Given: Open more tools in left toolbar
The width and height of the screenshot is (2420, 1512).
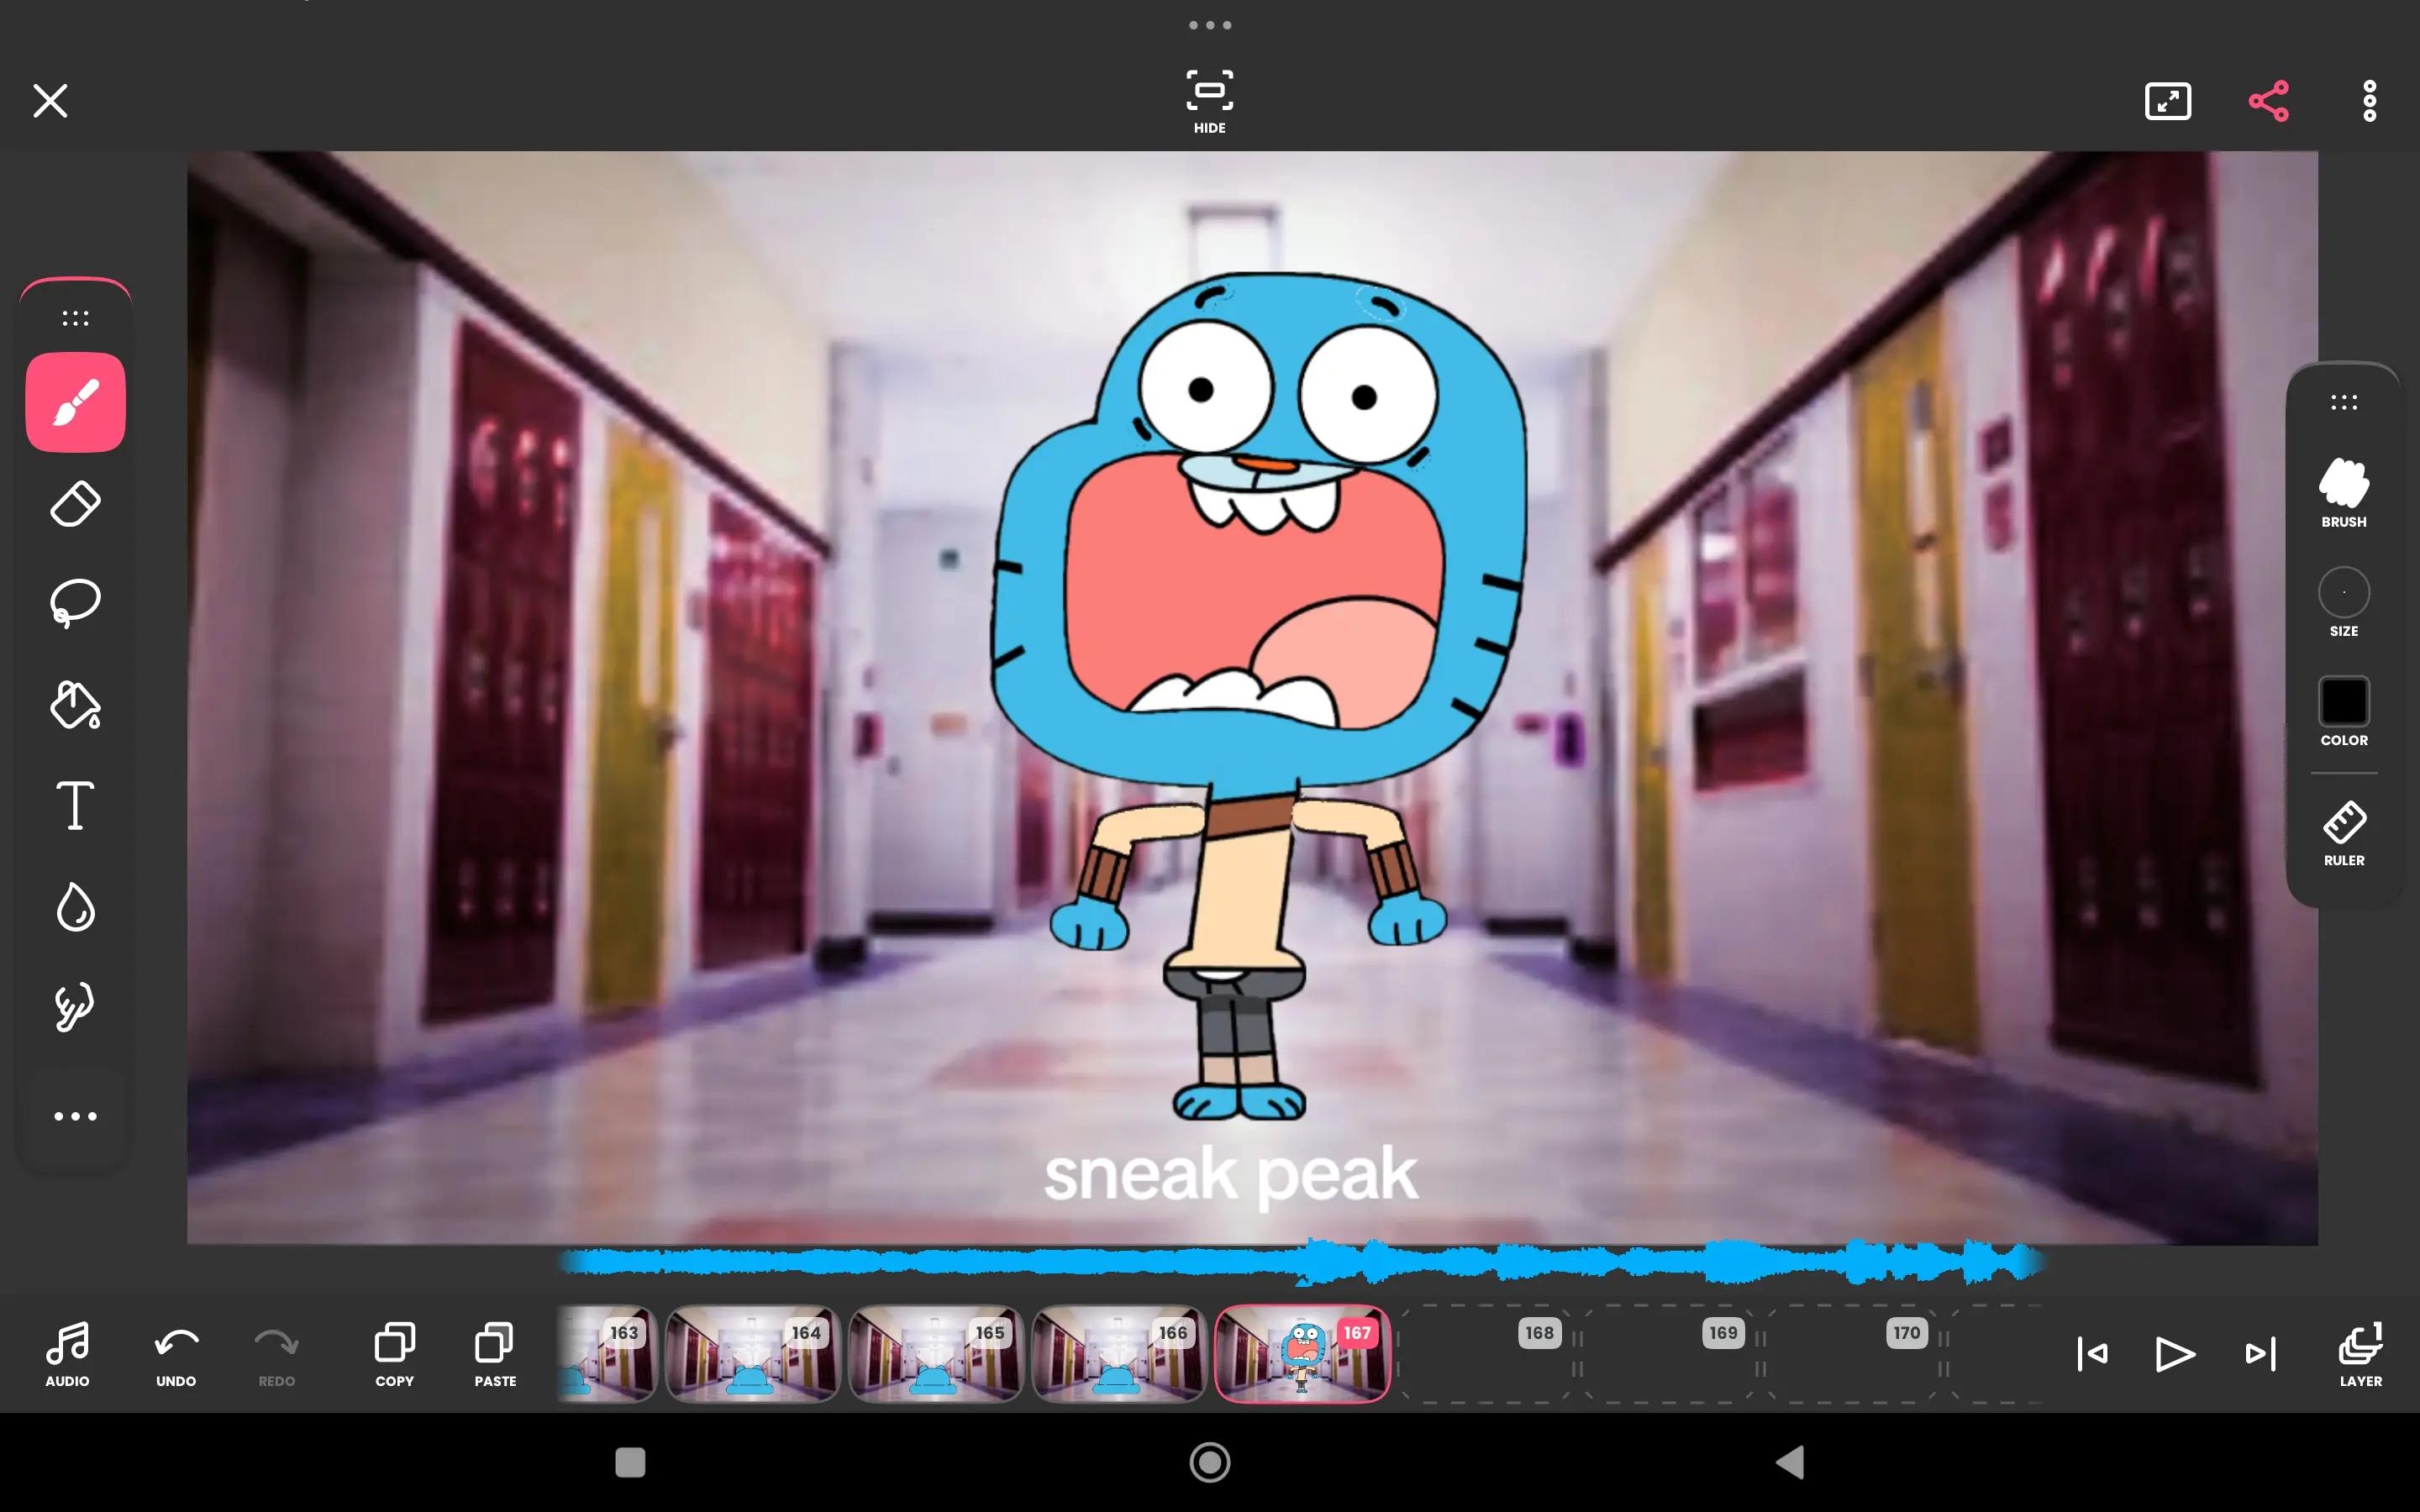Looking at the screenshot, I should tap(75, 1116).
